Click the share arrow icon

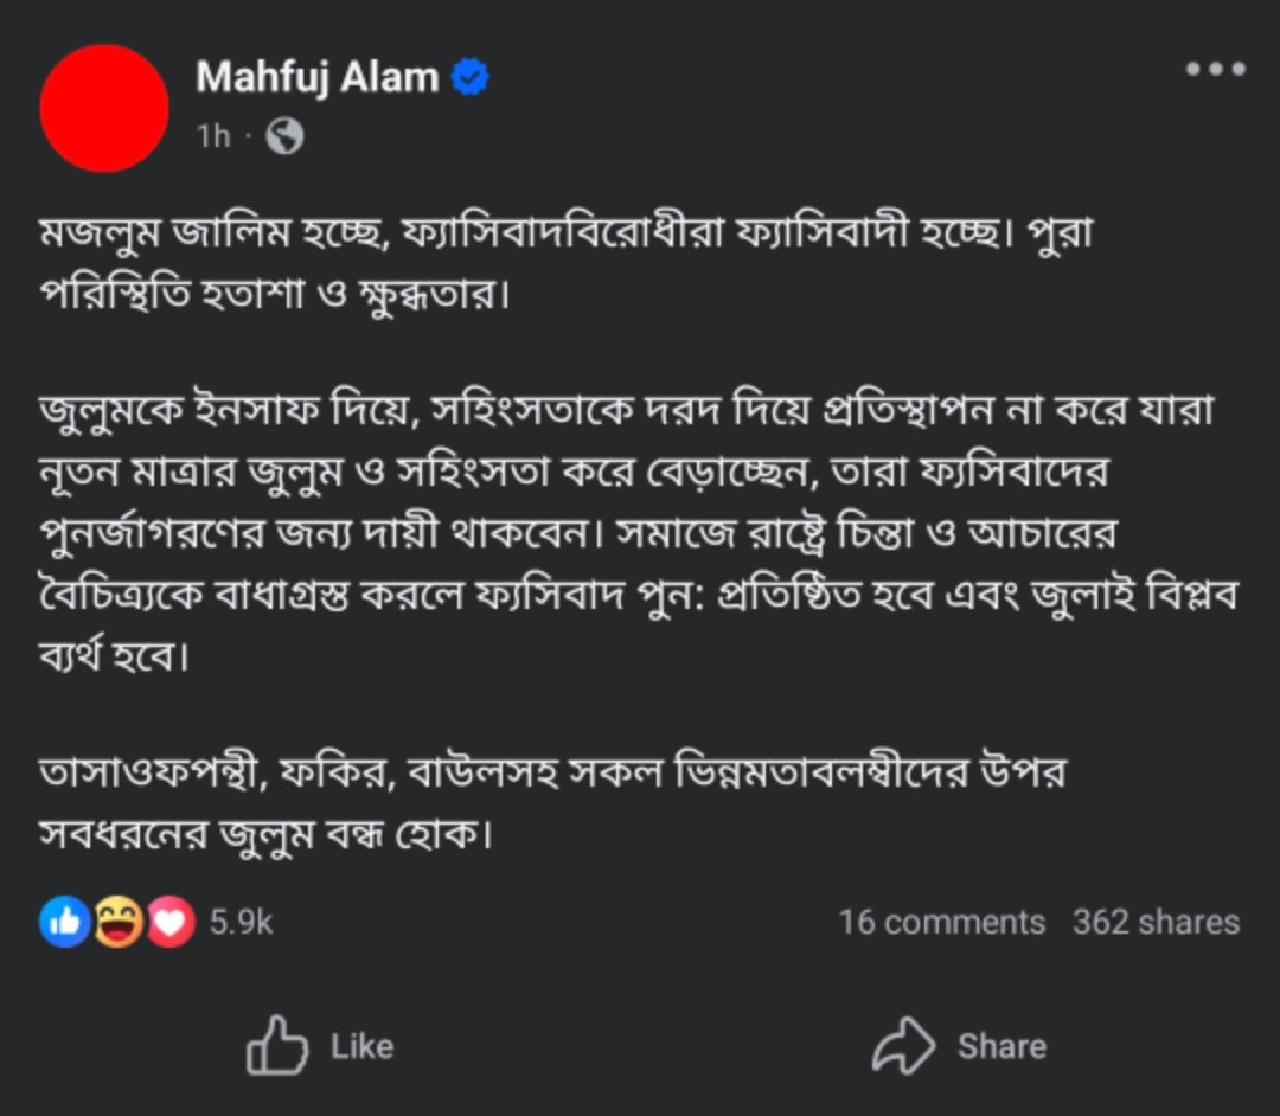tap(903, 1046)
